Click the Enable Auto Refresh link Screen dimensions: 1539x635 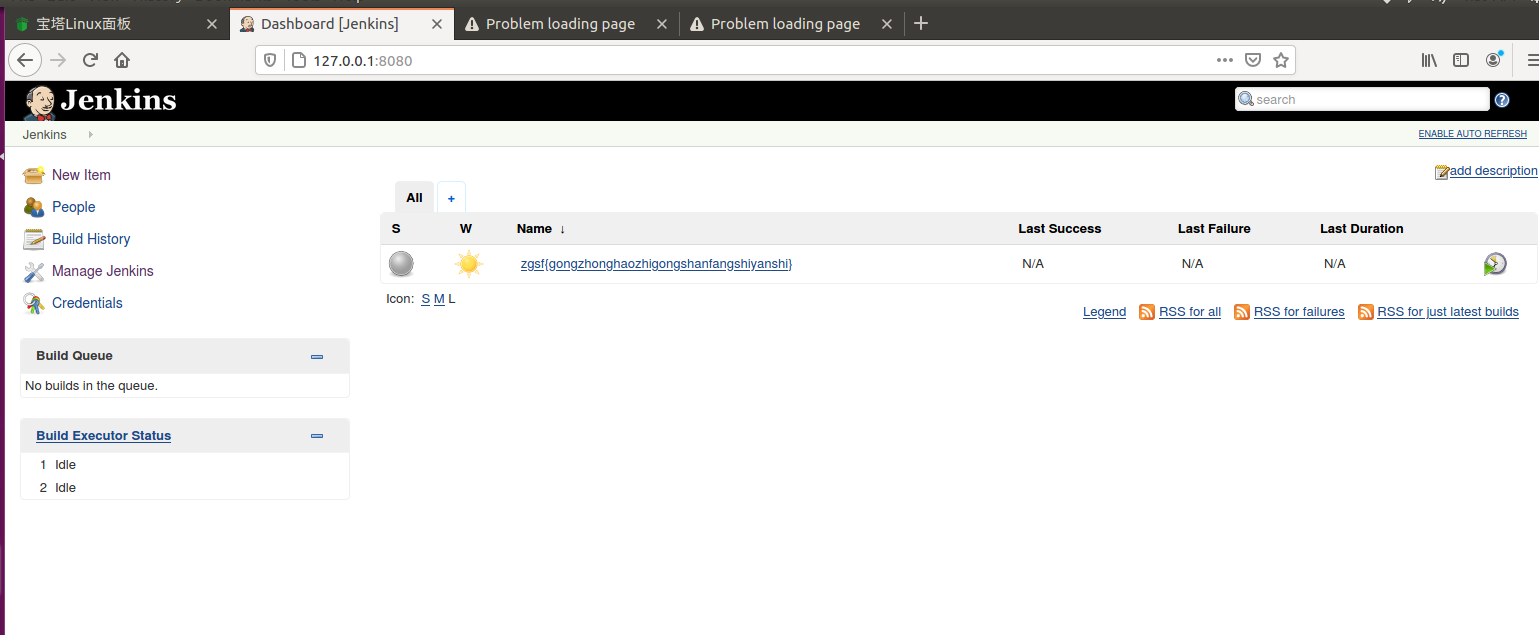coord(1472,134)
